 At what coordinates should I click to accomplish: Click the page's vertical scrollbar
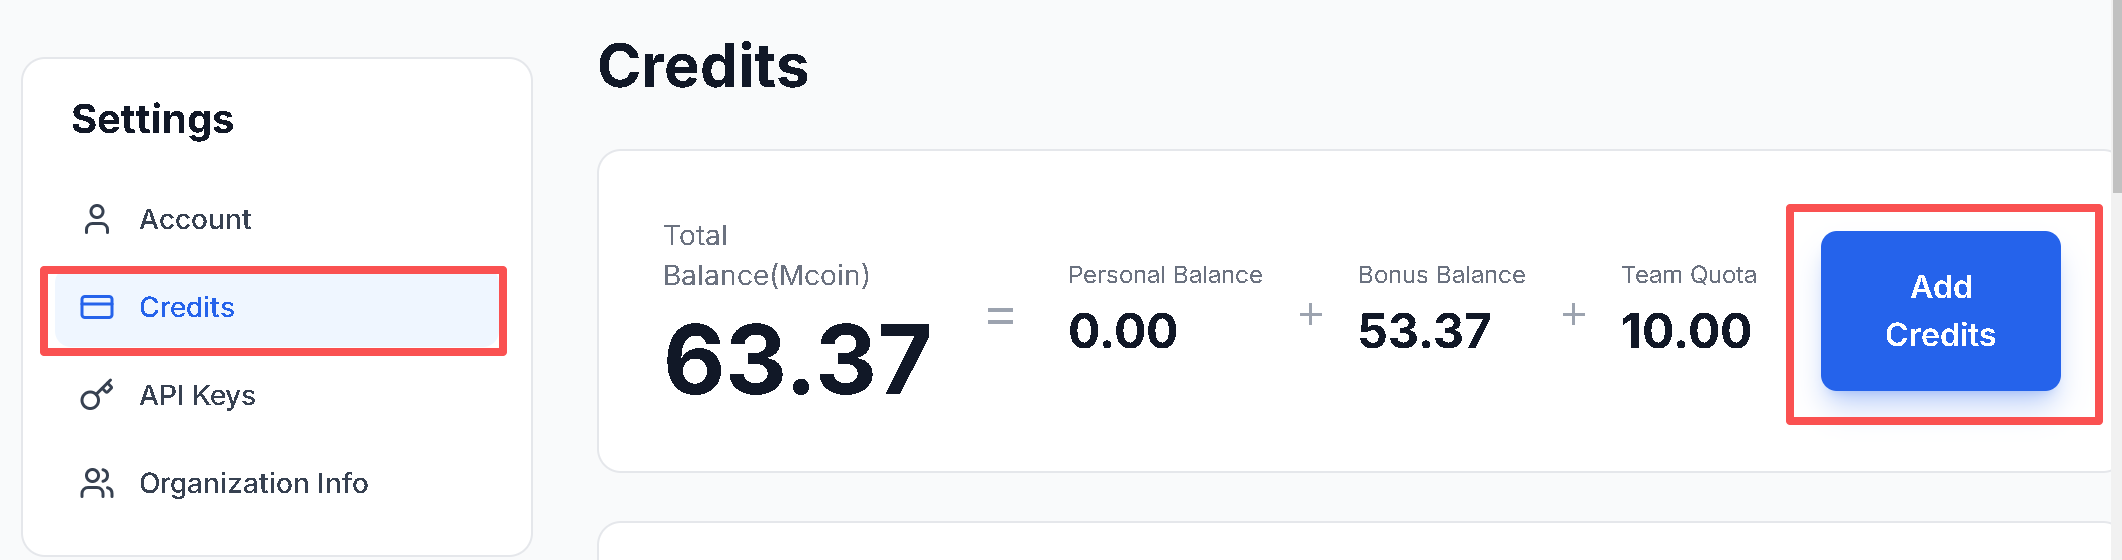click(2116, 100)
